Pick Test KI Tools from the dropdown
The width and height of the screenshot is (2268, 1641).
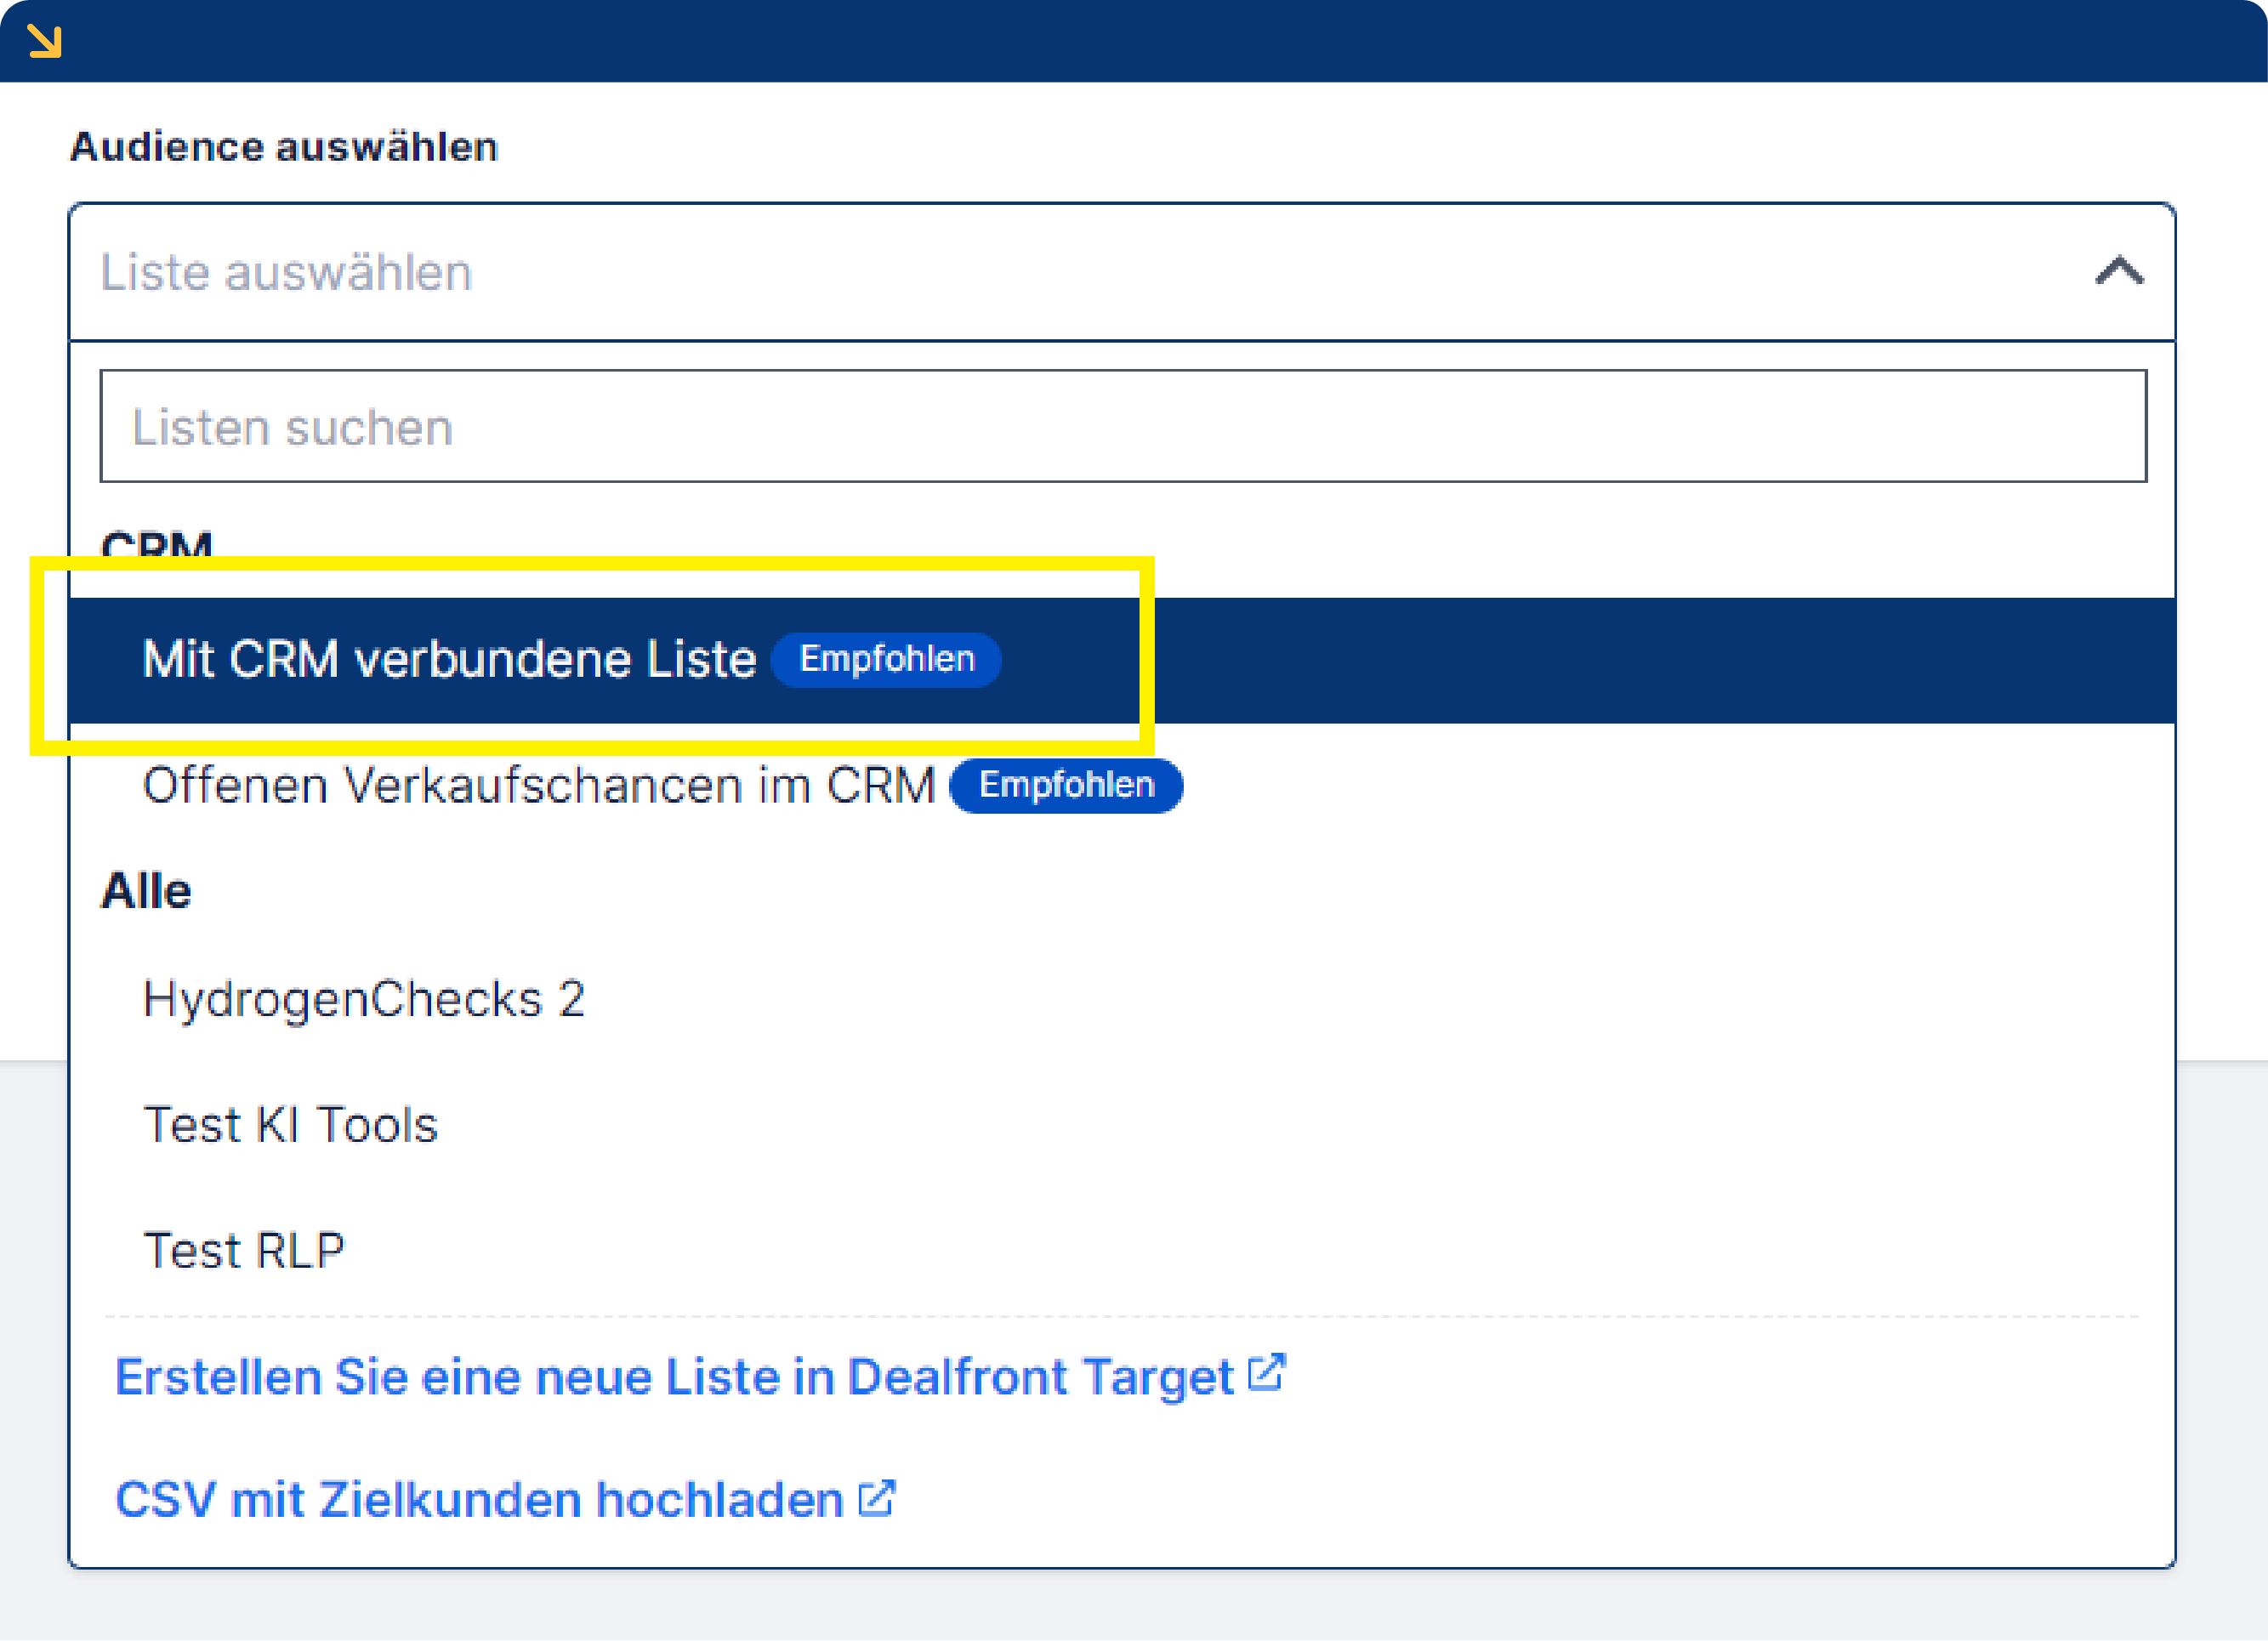(x=291, y=1124)
